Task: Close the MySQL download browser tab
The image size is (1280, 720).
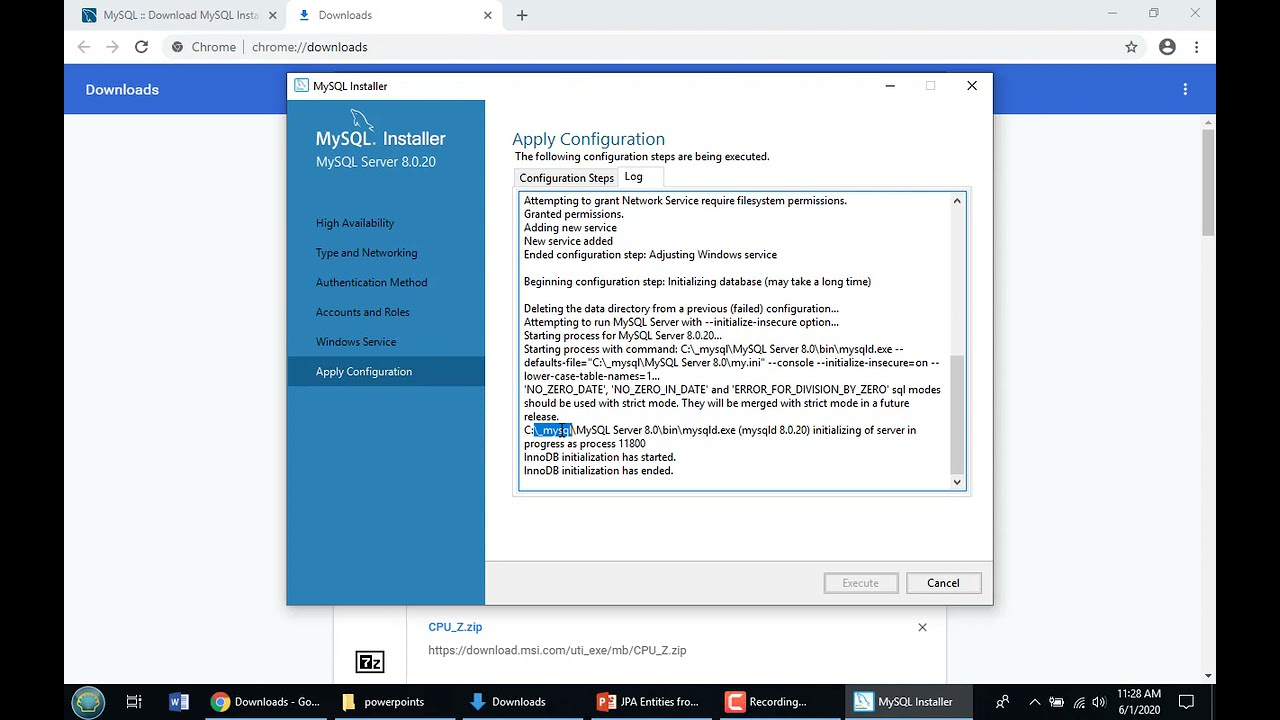Action: [x=271, y=15]
